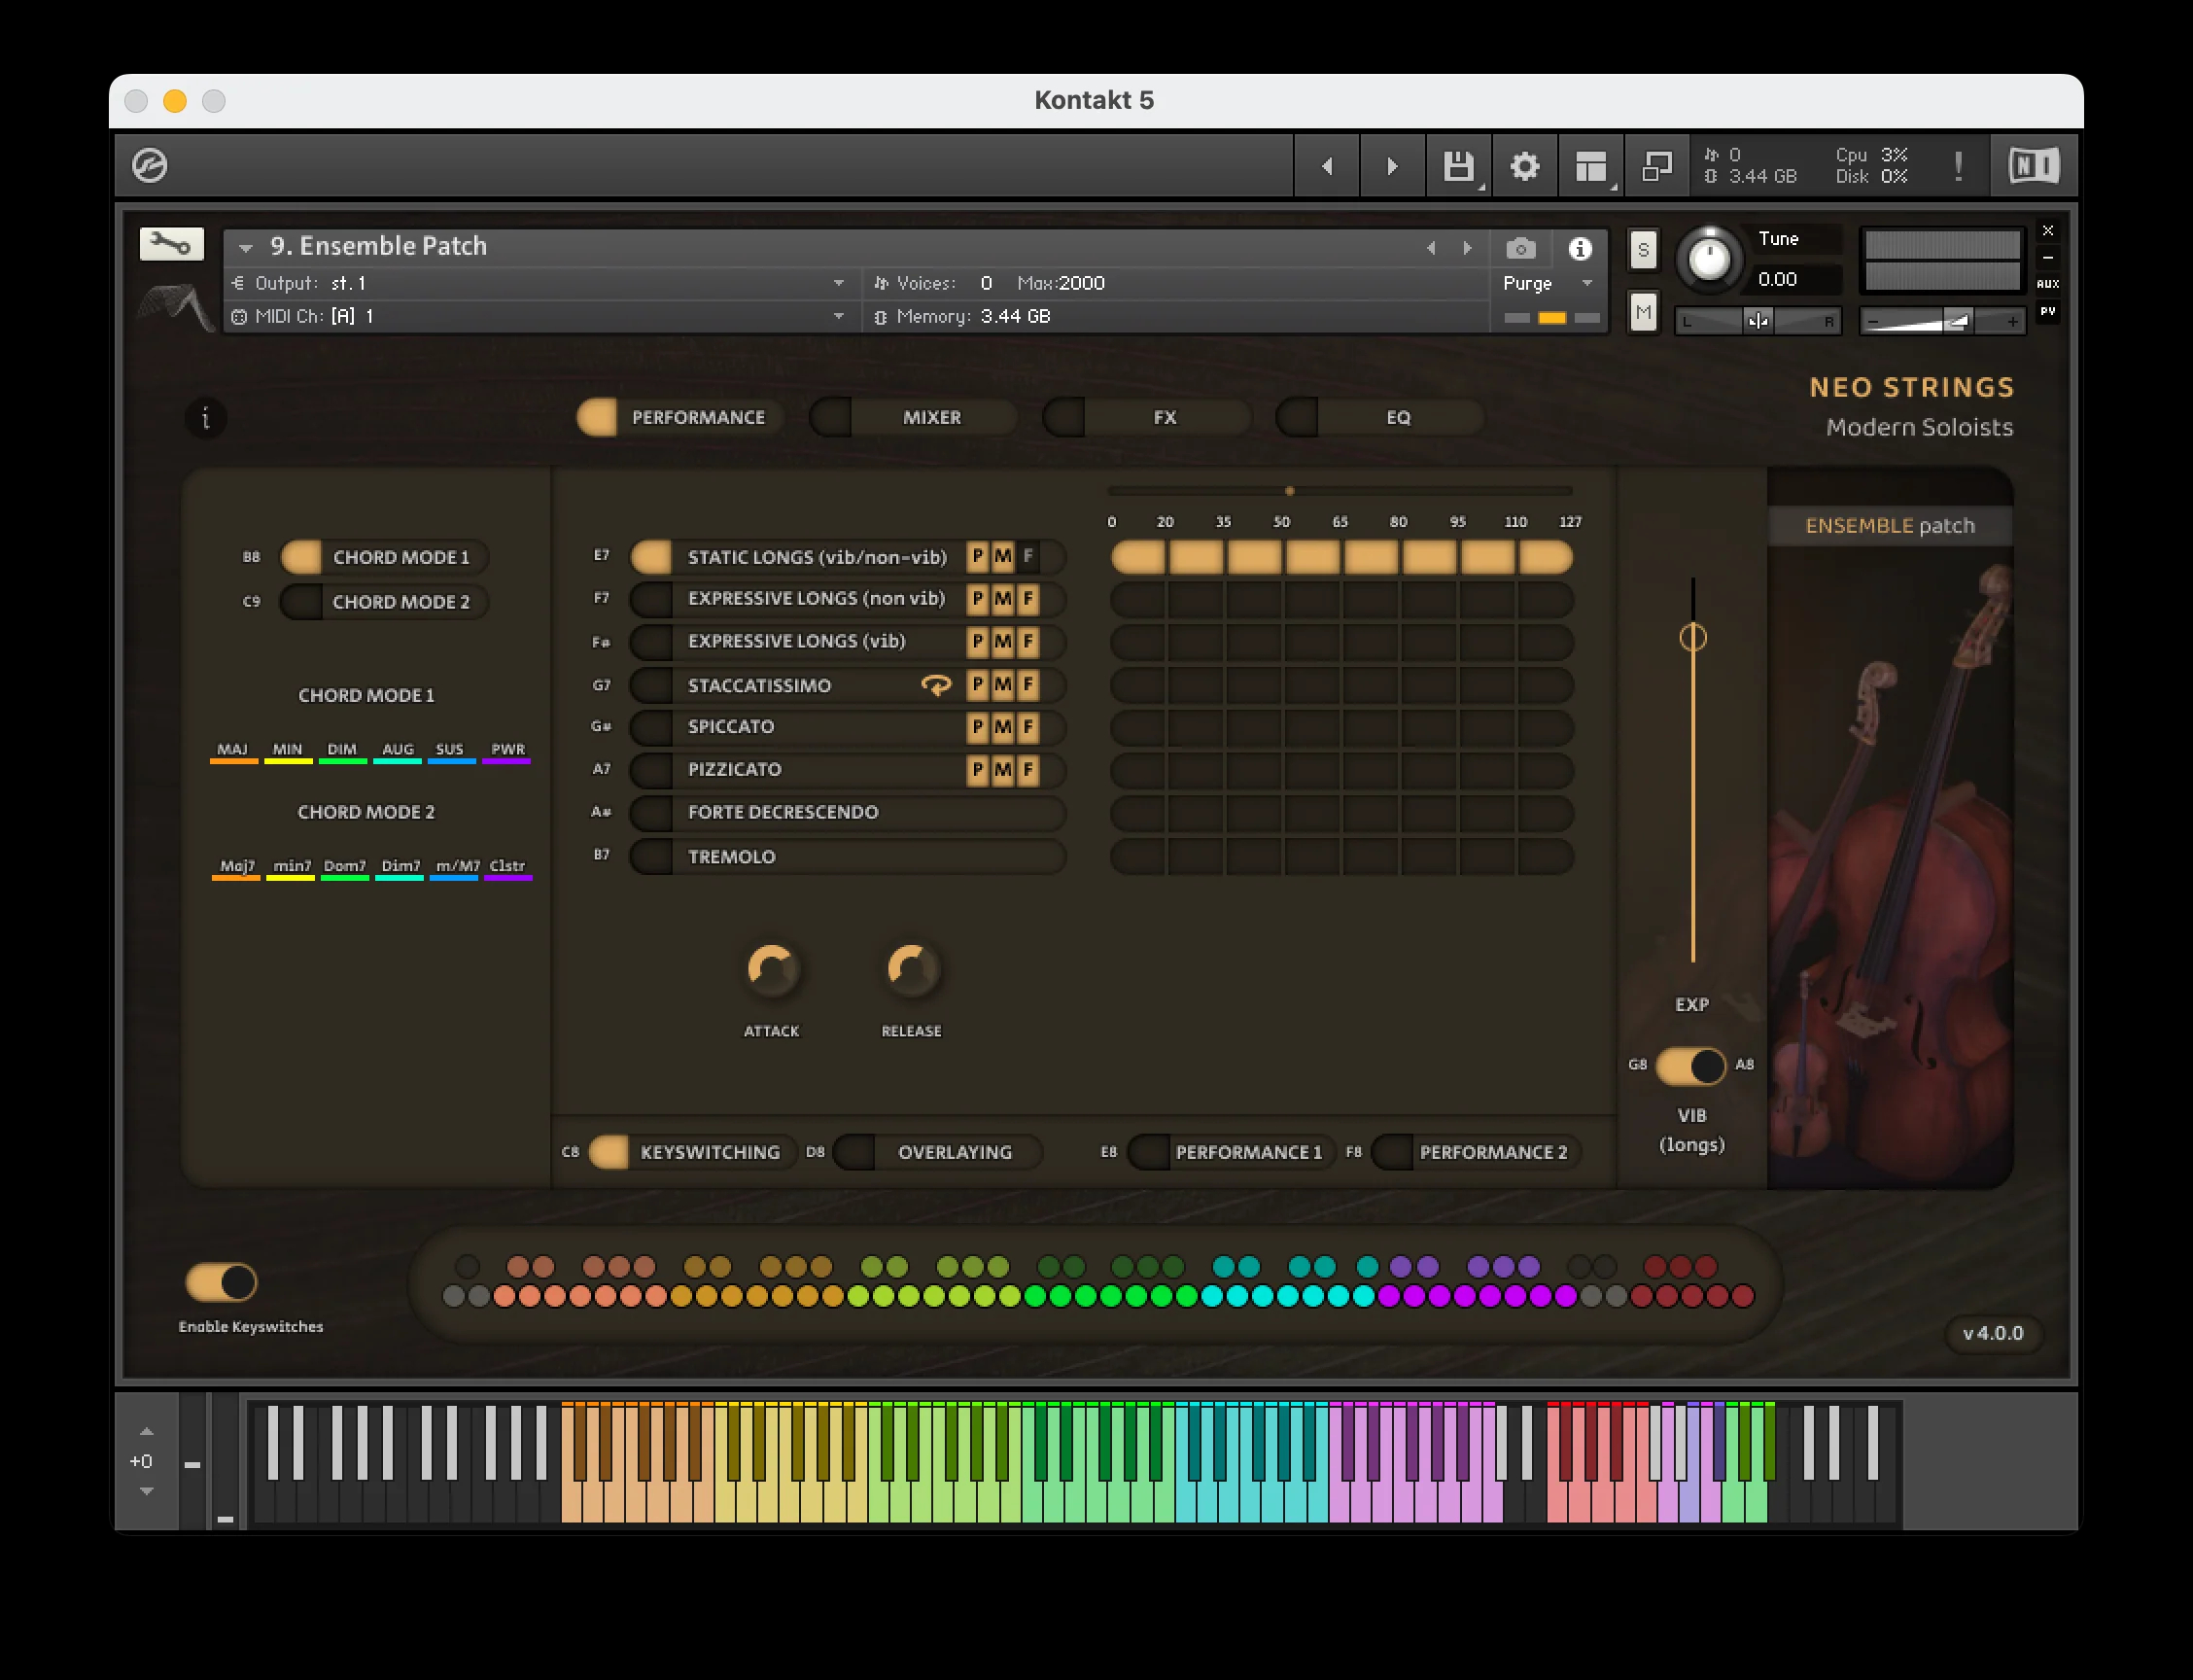Adjust the EXP vertical slider handle

(1692, 637)
